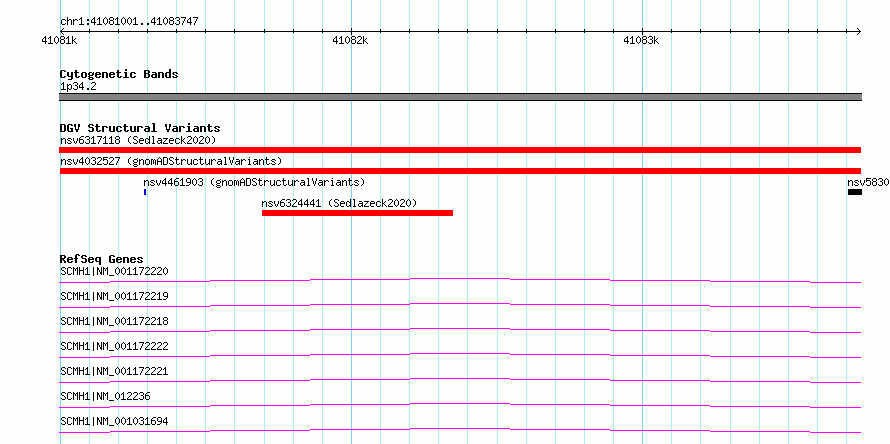Select the black nsv5830 variant block
This screenshot has width=890, height=444.
855,192
